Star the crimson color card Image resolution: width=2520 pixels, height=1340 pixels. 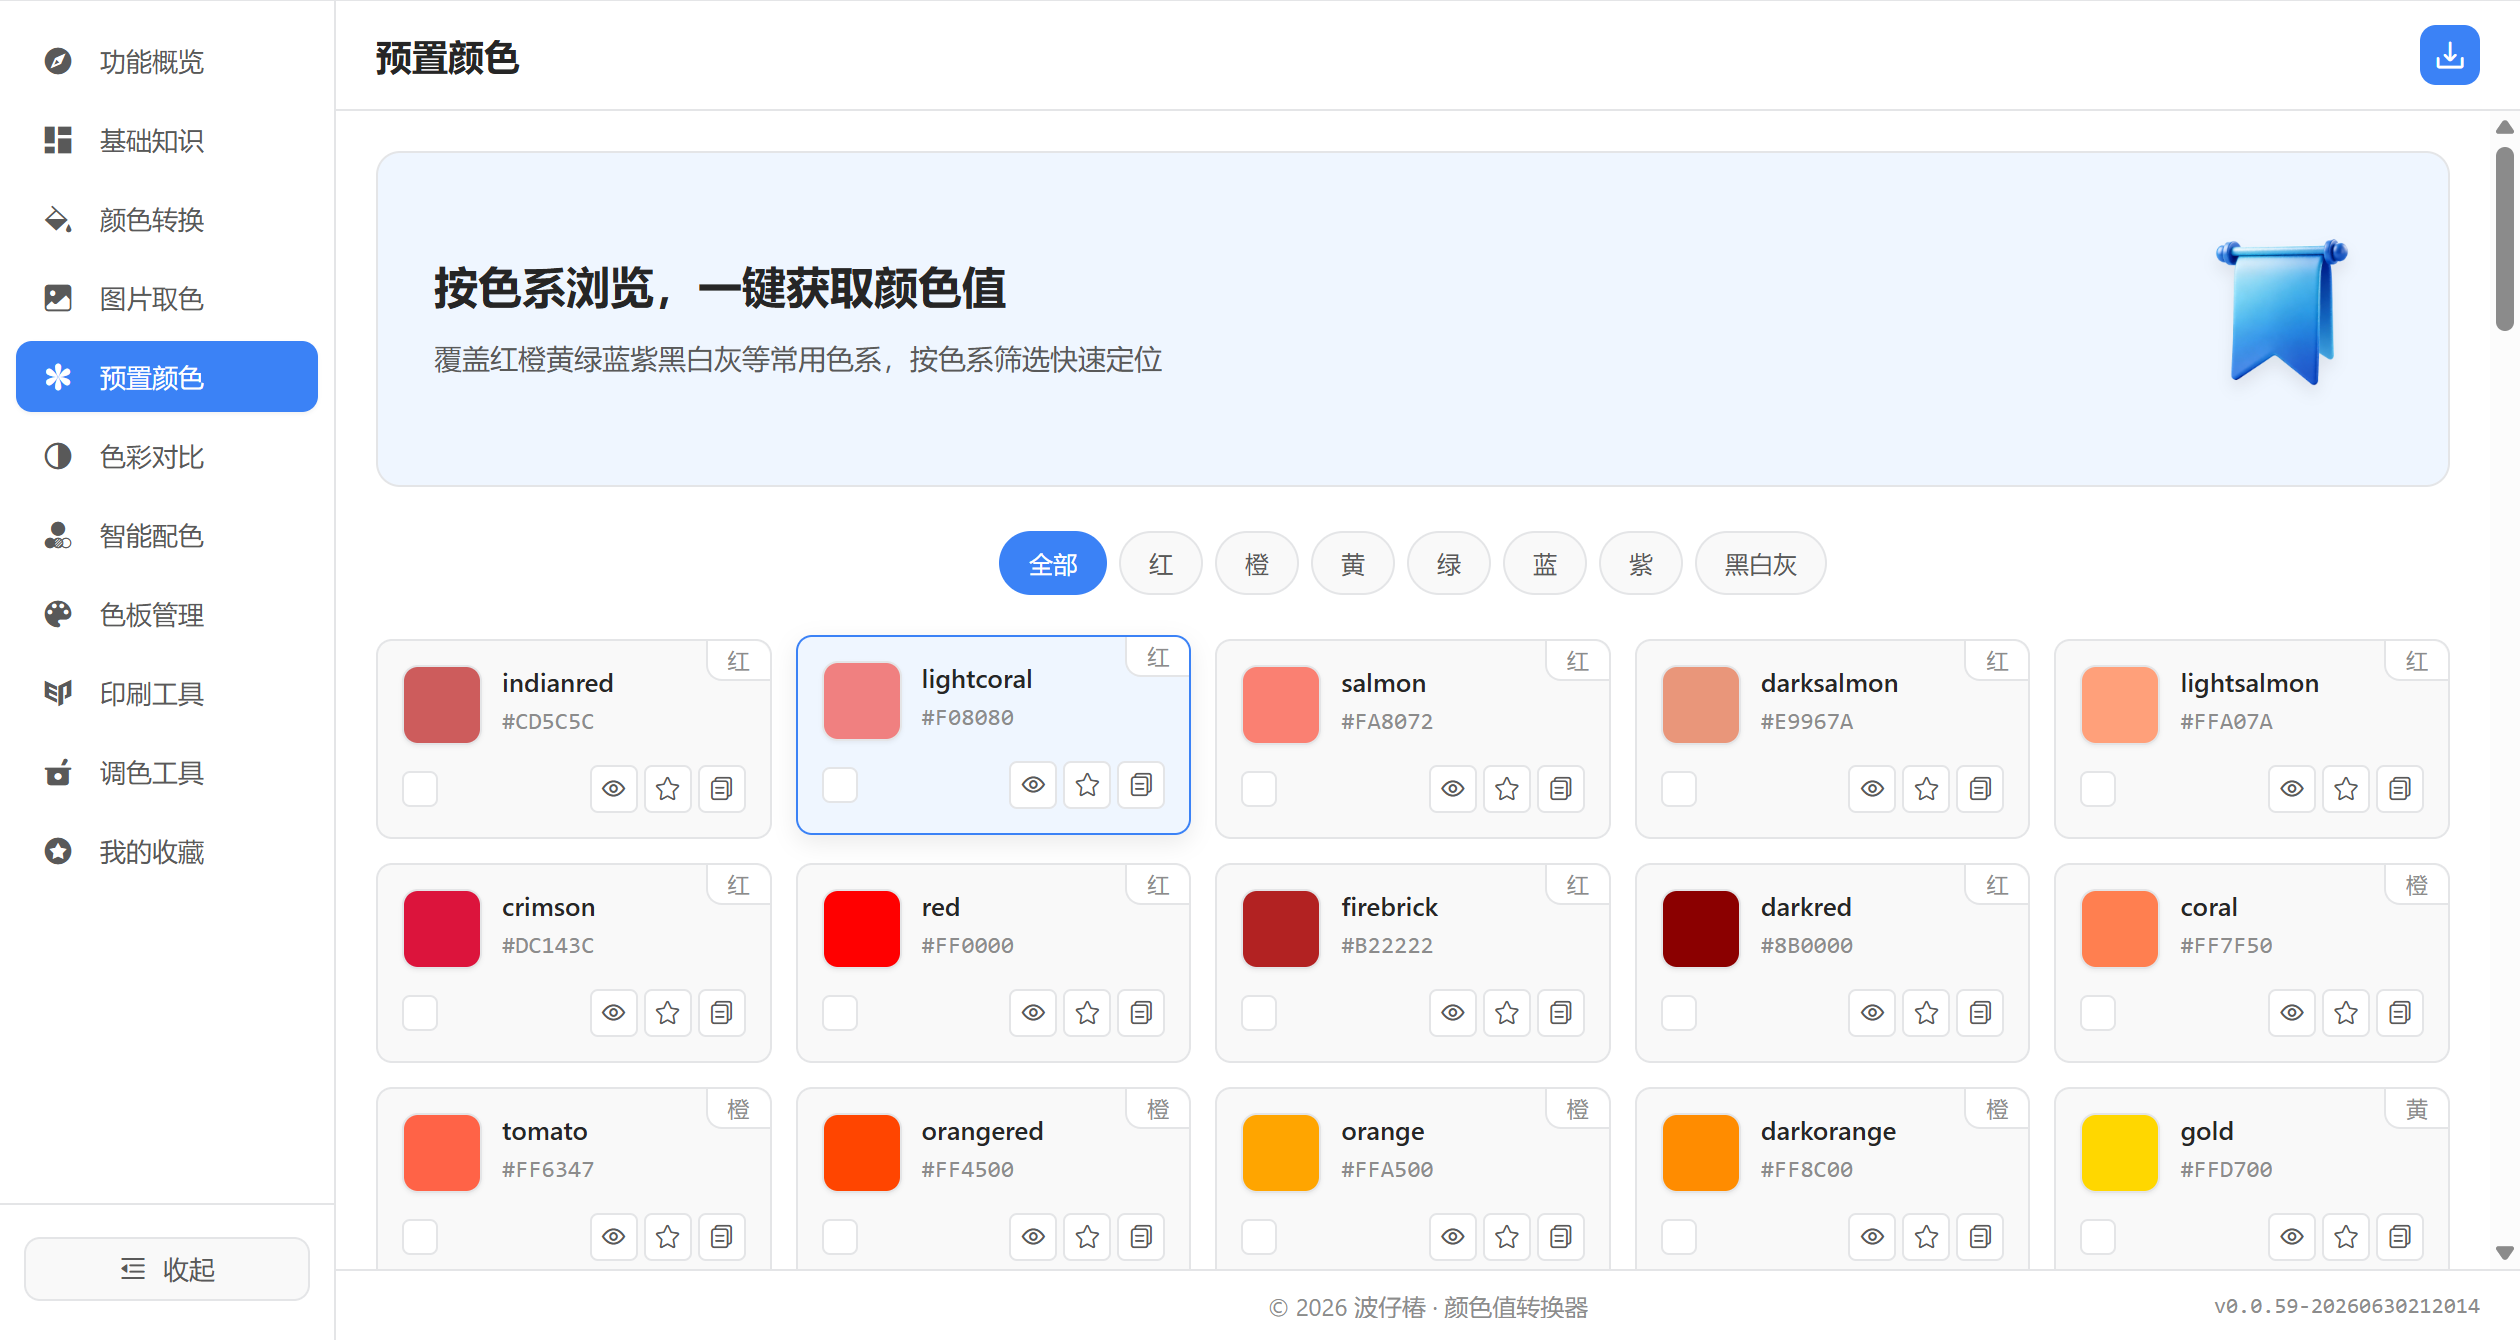click(x=667, y=1013)
